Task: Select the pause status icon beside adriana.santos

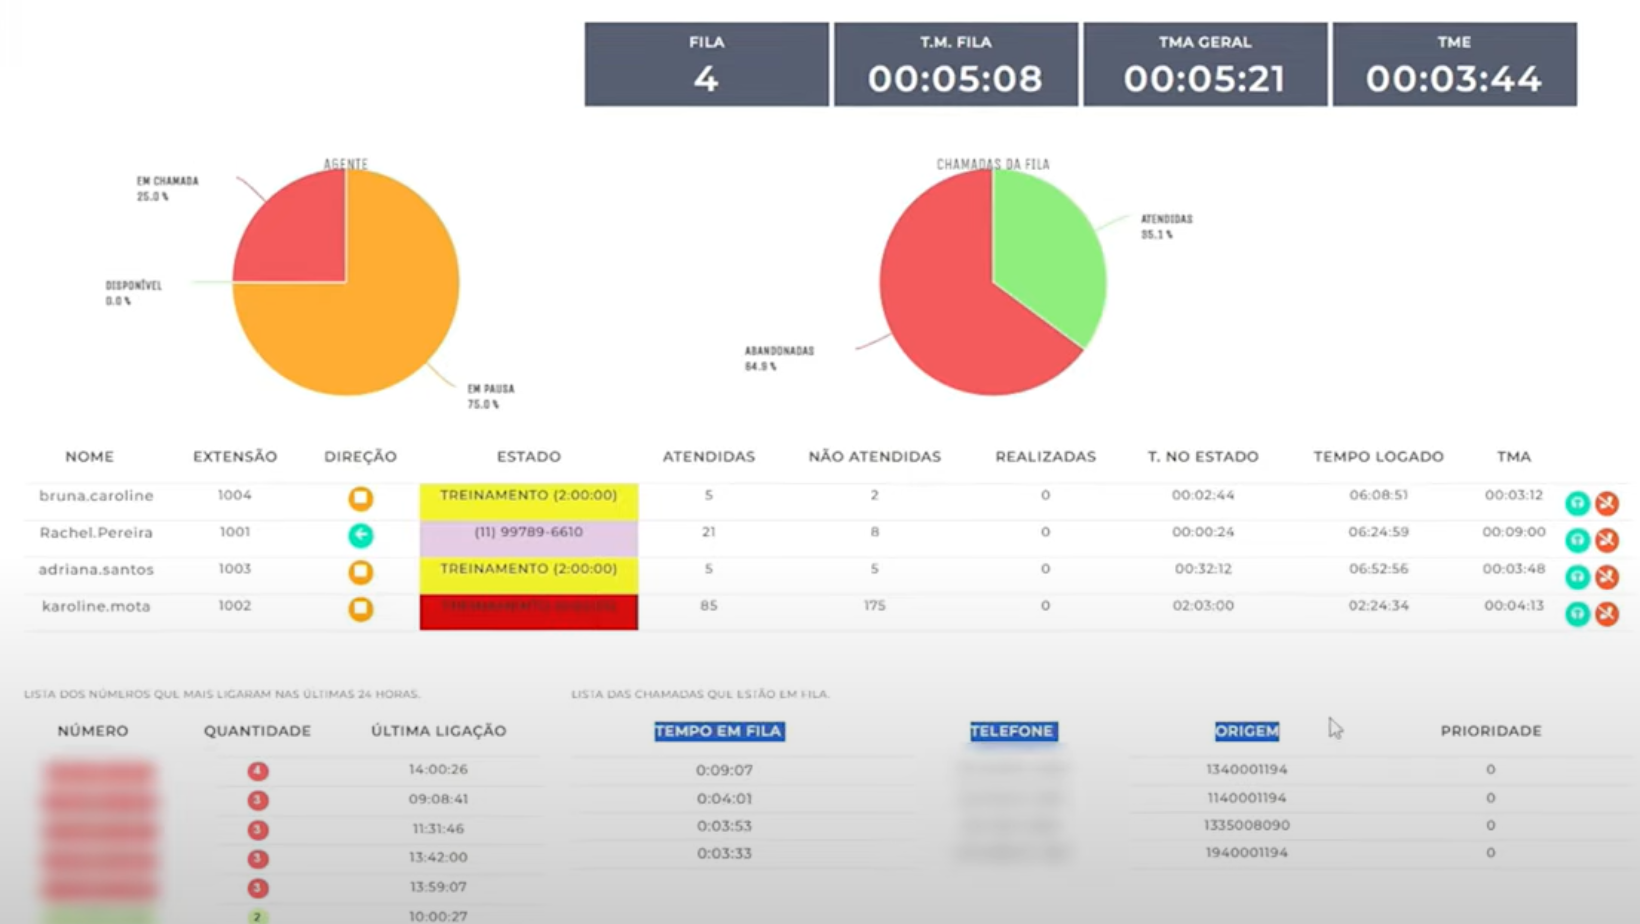Action: pos(360,572)
